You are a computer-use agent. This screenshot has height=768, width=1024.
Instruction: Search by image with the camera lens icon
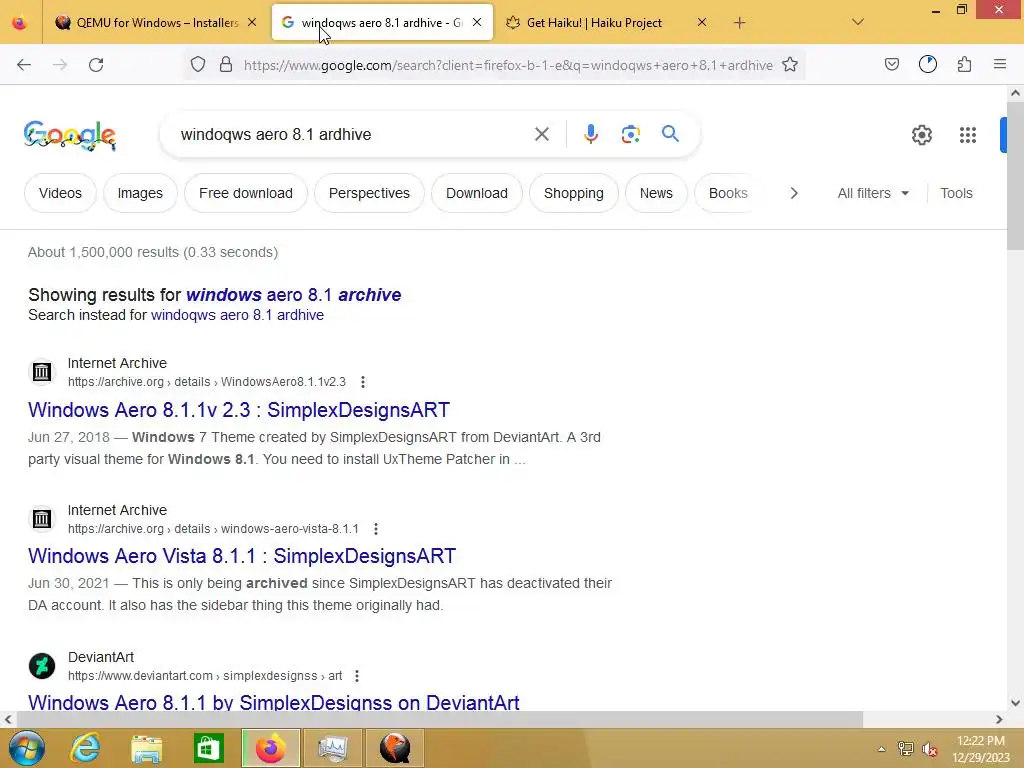[x=631, y=135]
